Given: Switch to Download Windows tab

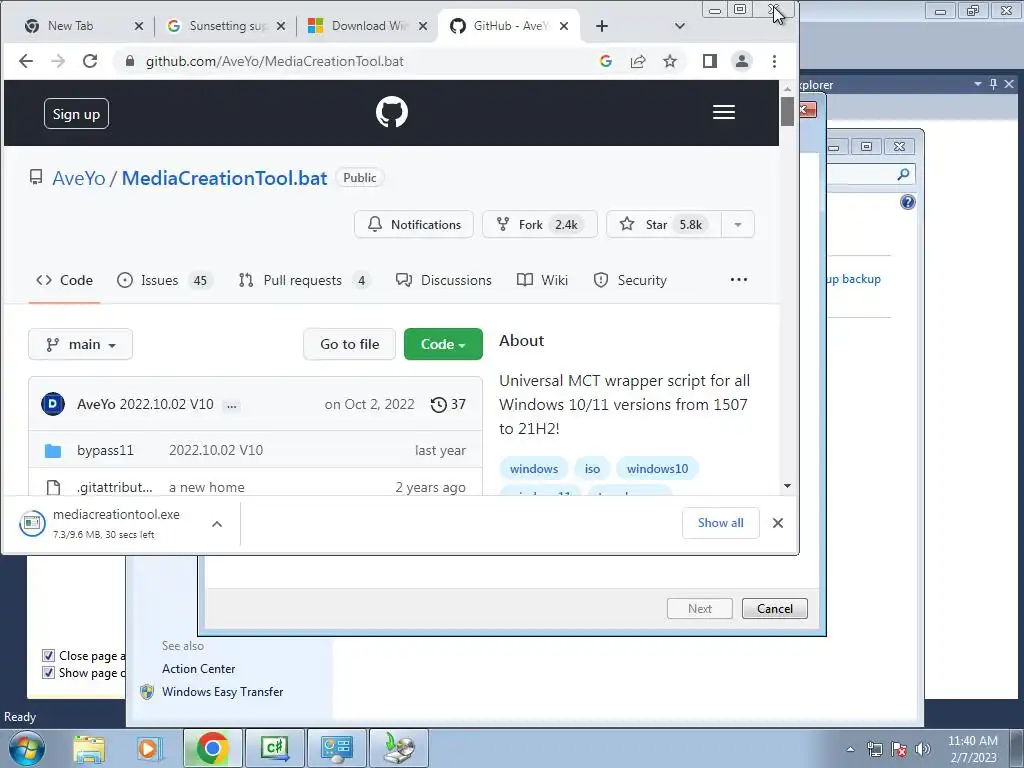Looking at the screenshot, I should (370, 26).
